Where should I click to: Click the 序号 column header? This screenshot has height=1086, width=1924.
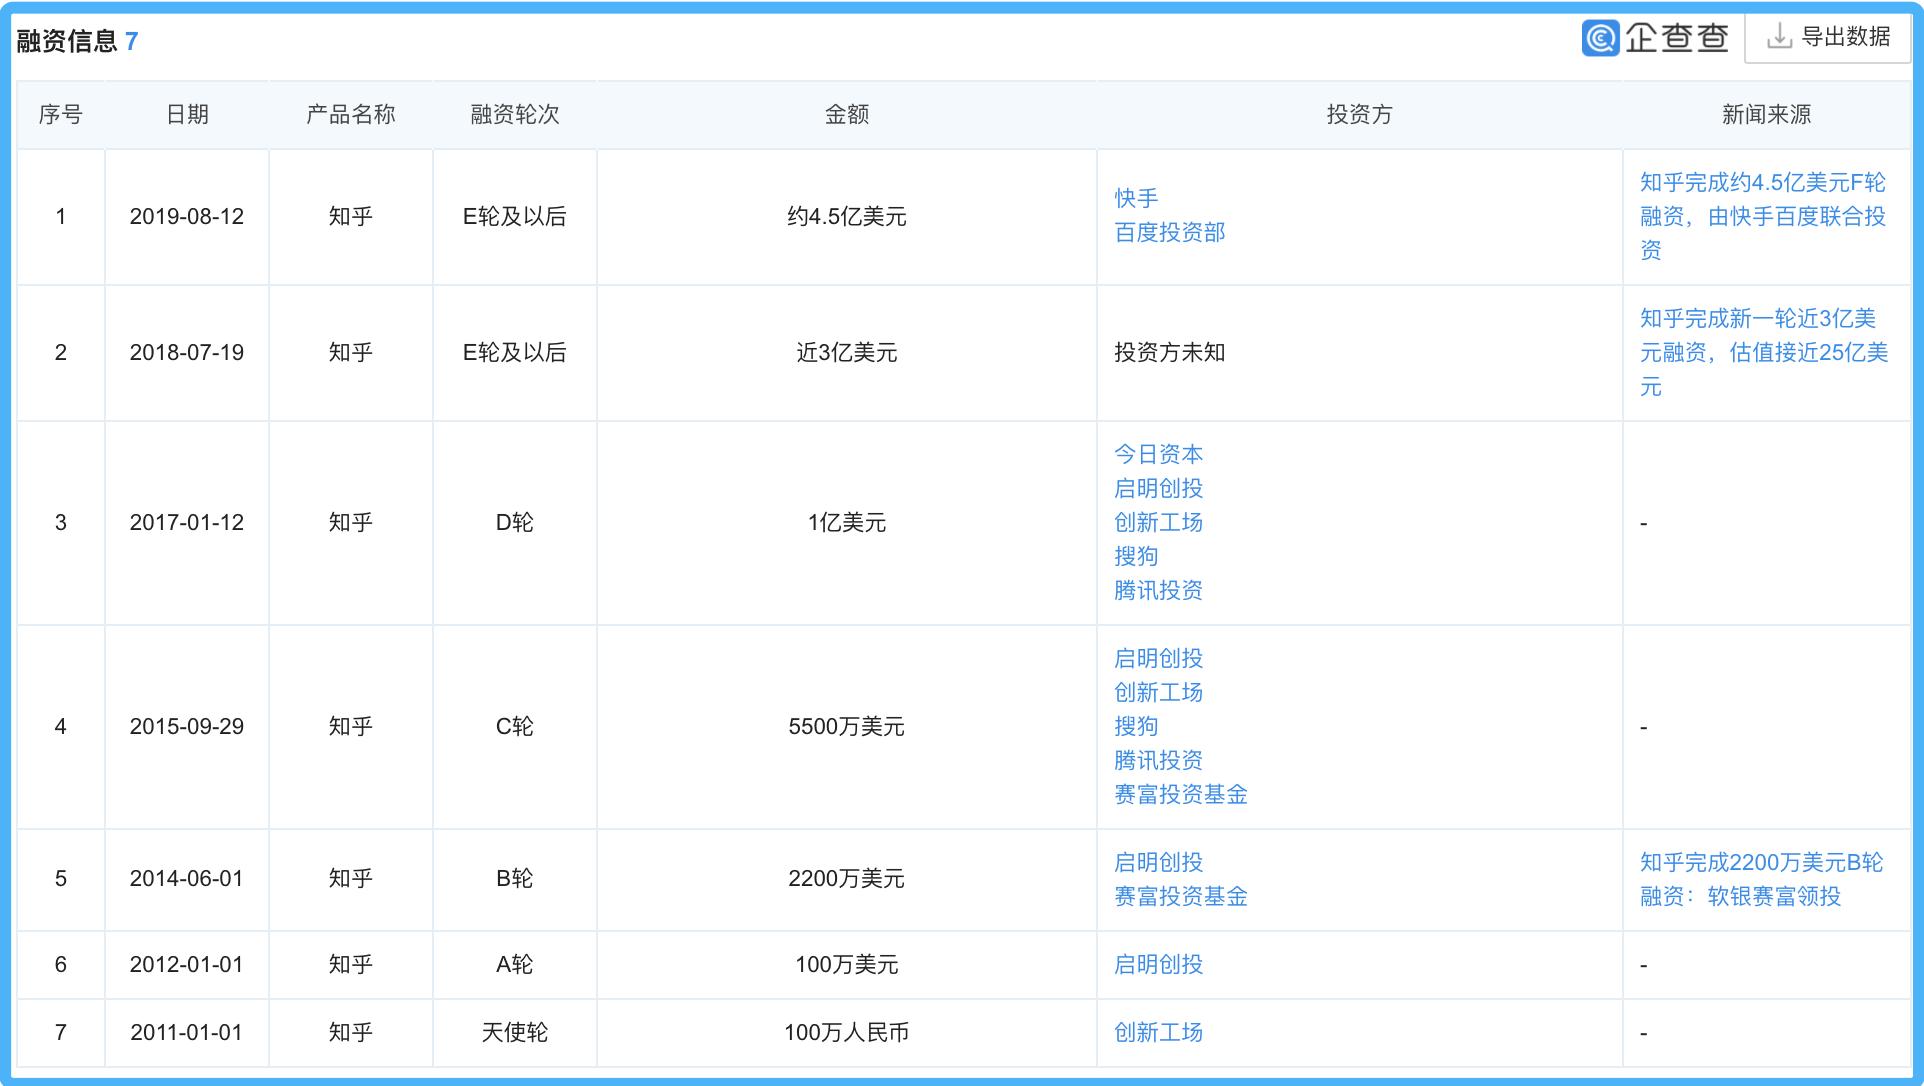click(61, 115)
